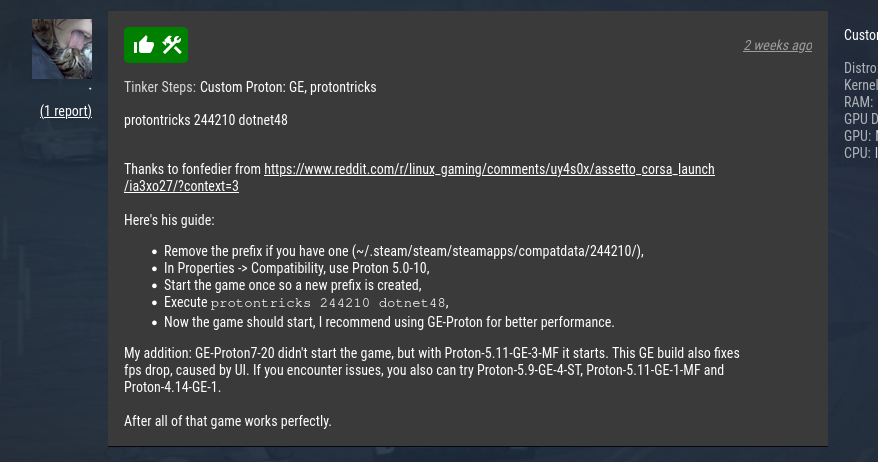Open the reviewer's avatar picture
Viewport: 878px width, 462px height.
(62, 49)
